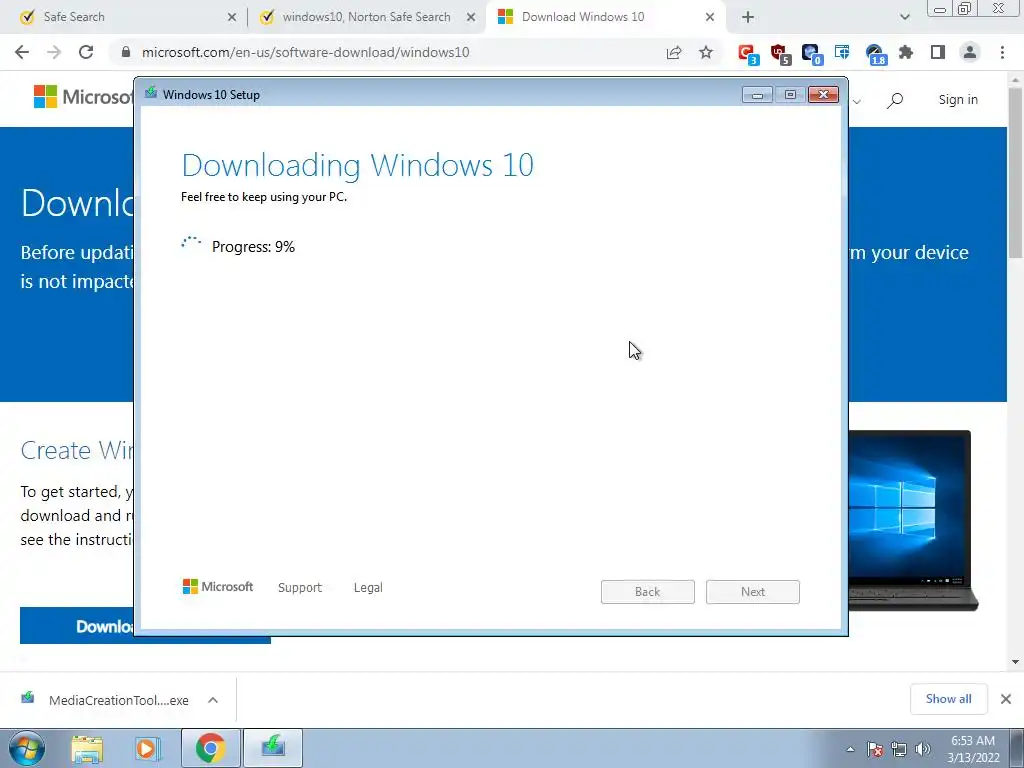Image resolution: width=1024 pixels, height=768 pixels.
Task: Open the extension with badge 1.8
Action: pyautogui.click(x=875, y=54)
